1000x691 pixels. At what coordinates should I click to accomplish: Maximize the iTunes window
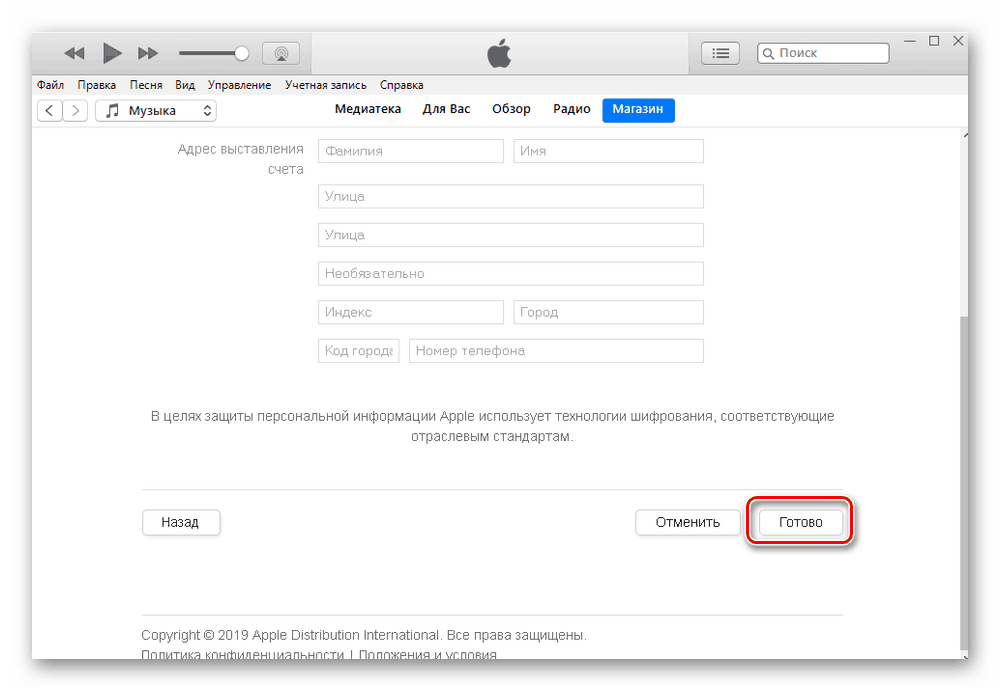[934, 41]
